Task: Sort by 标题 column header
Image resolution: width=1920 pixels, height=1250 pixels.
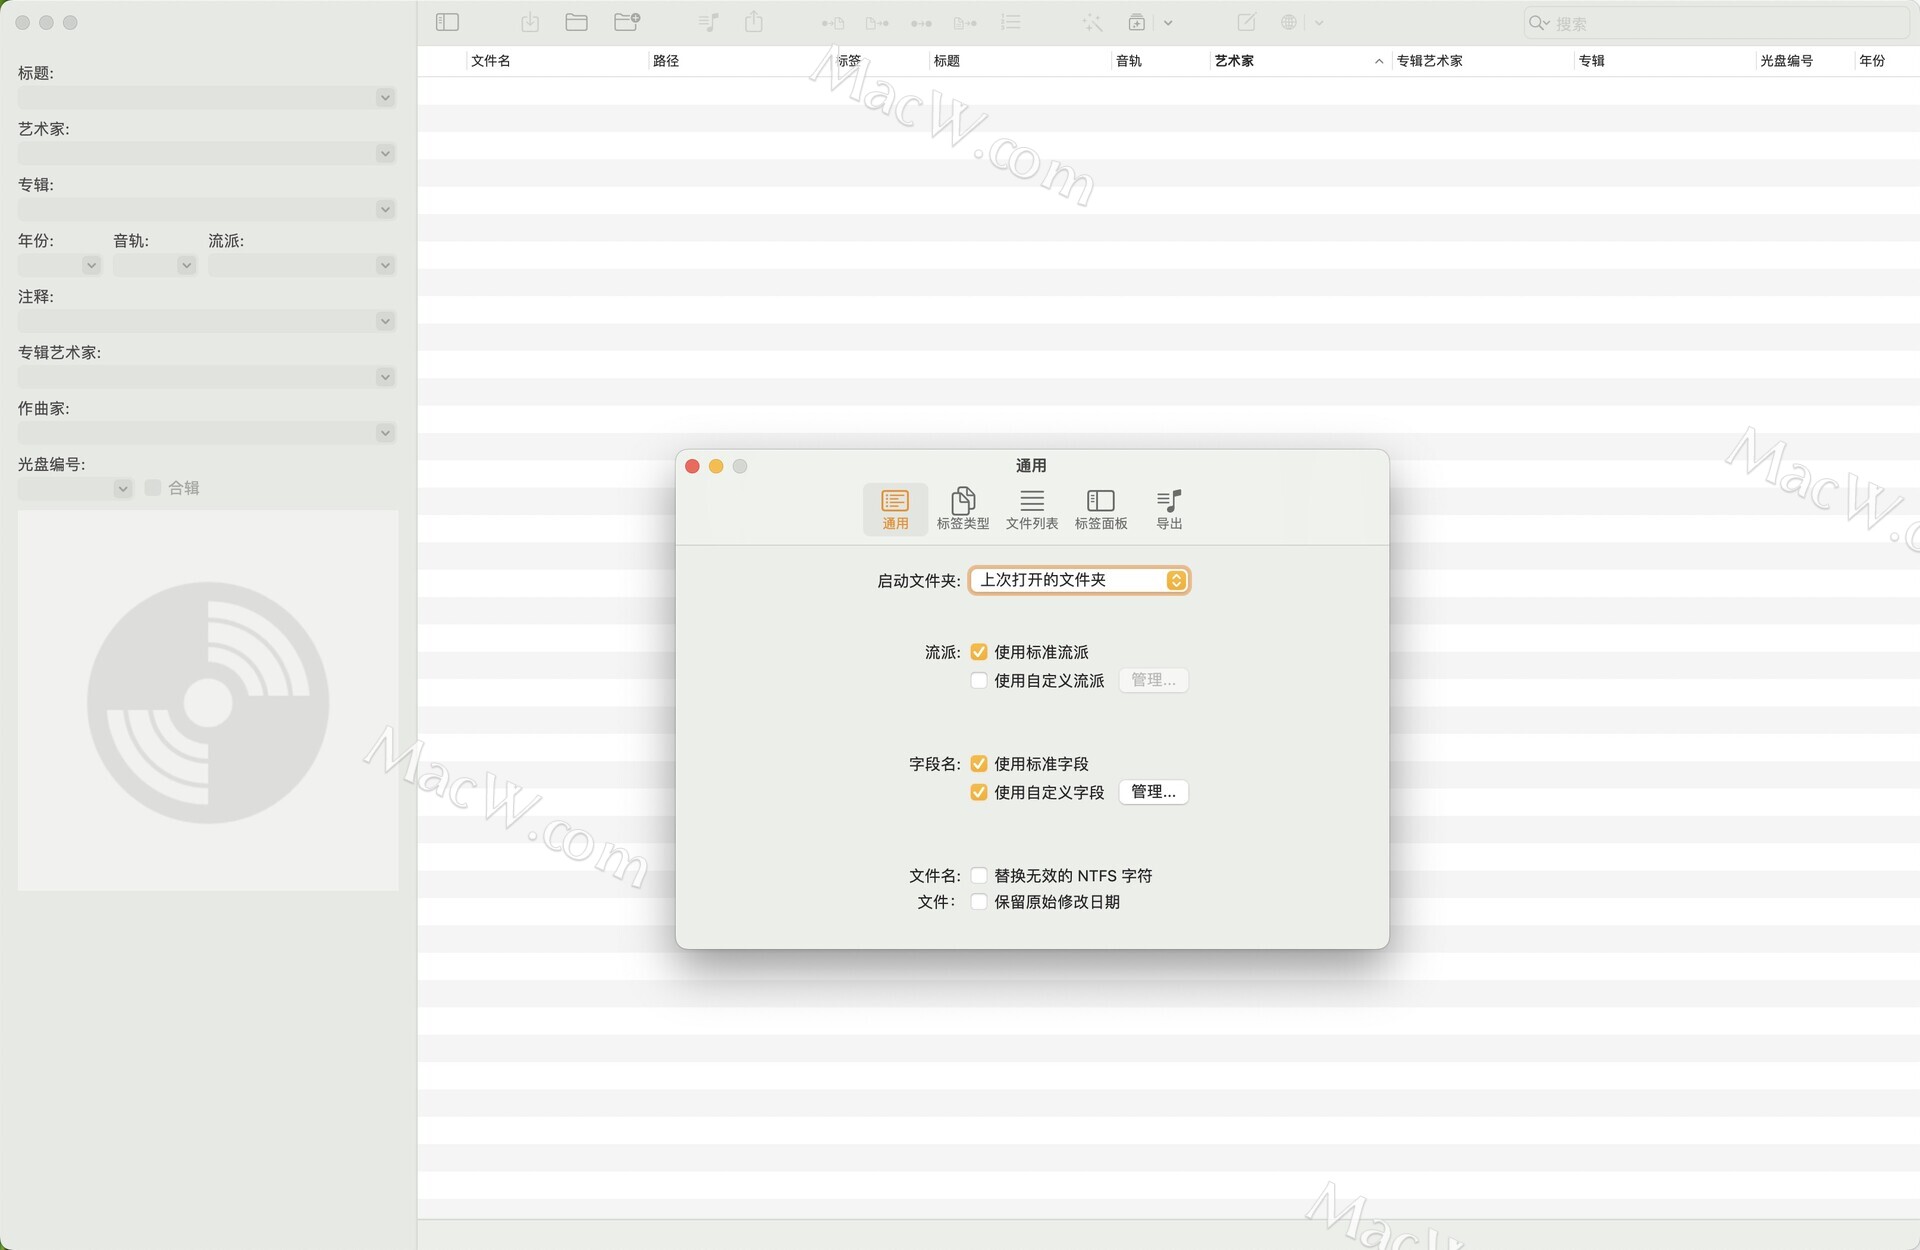Action: tap(1020, 61)
